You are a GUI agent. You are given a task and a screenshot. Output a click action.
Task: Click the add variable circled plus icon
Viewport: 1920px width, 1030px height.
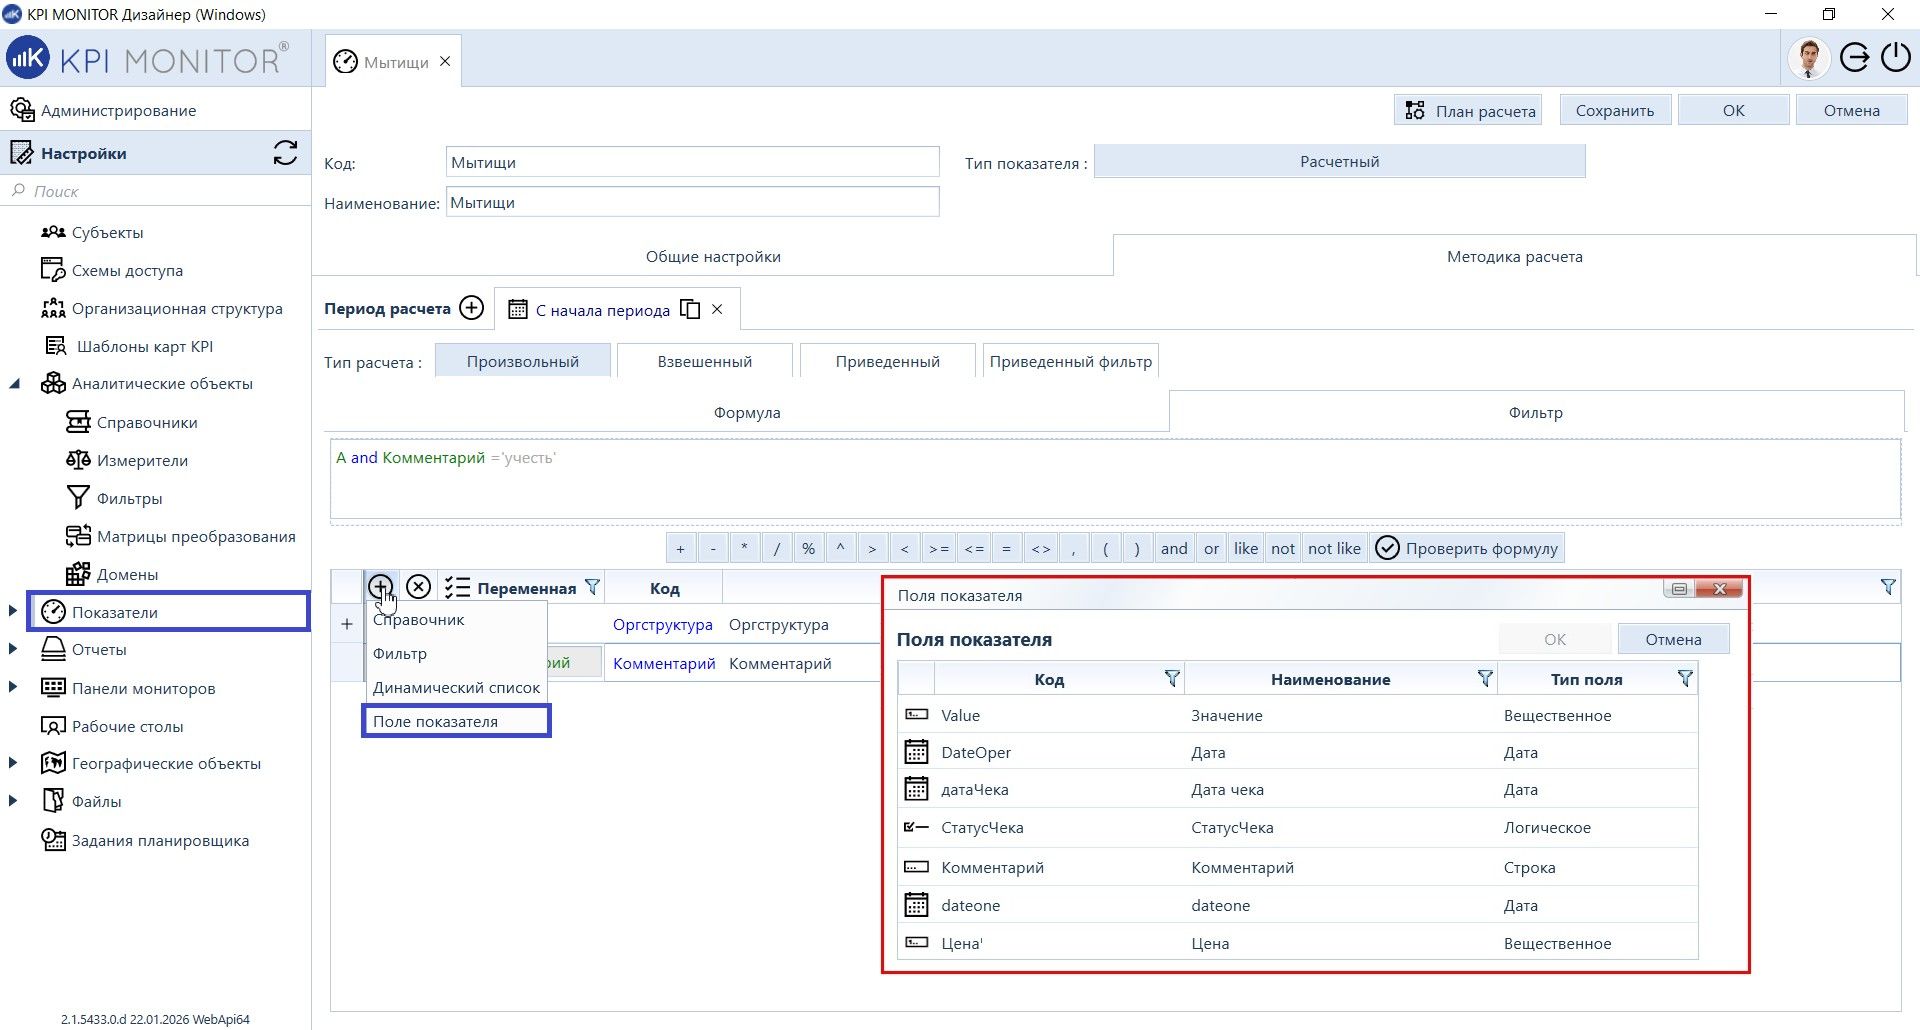point(380,587)
